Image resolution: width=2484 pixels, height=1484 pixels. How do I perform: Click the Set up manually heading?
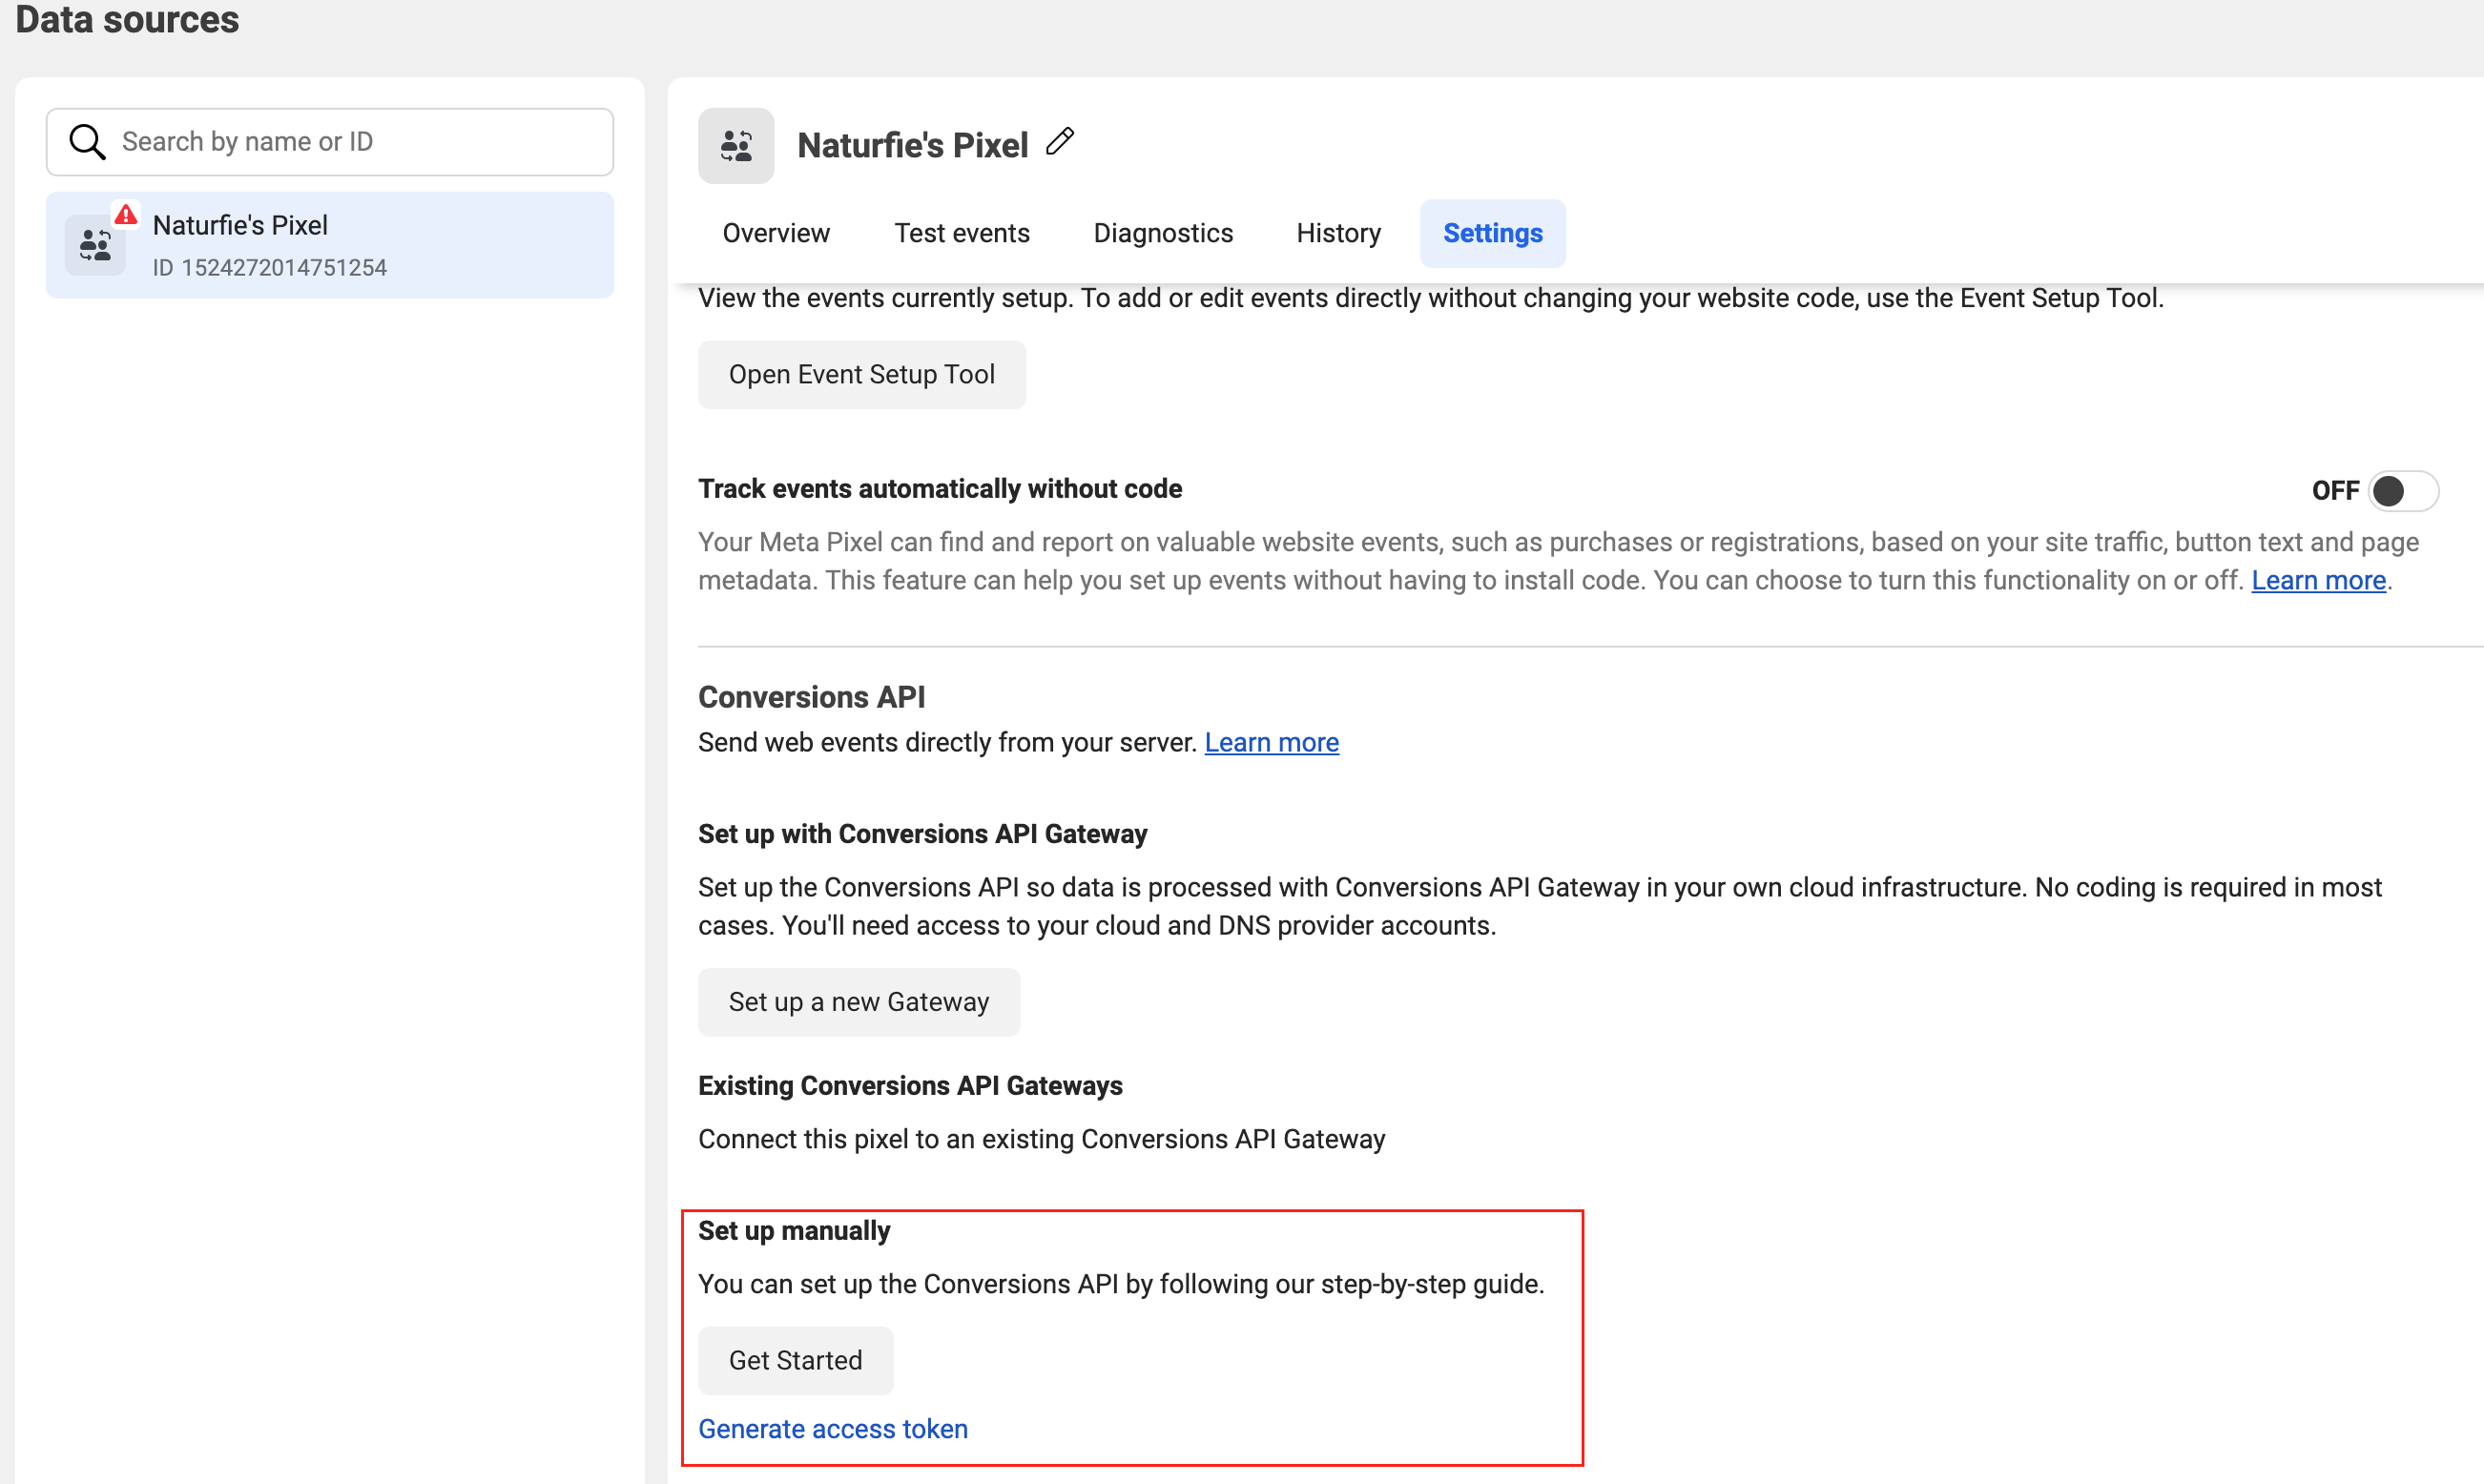click(x=794, y=1231)
